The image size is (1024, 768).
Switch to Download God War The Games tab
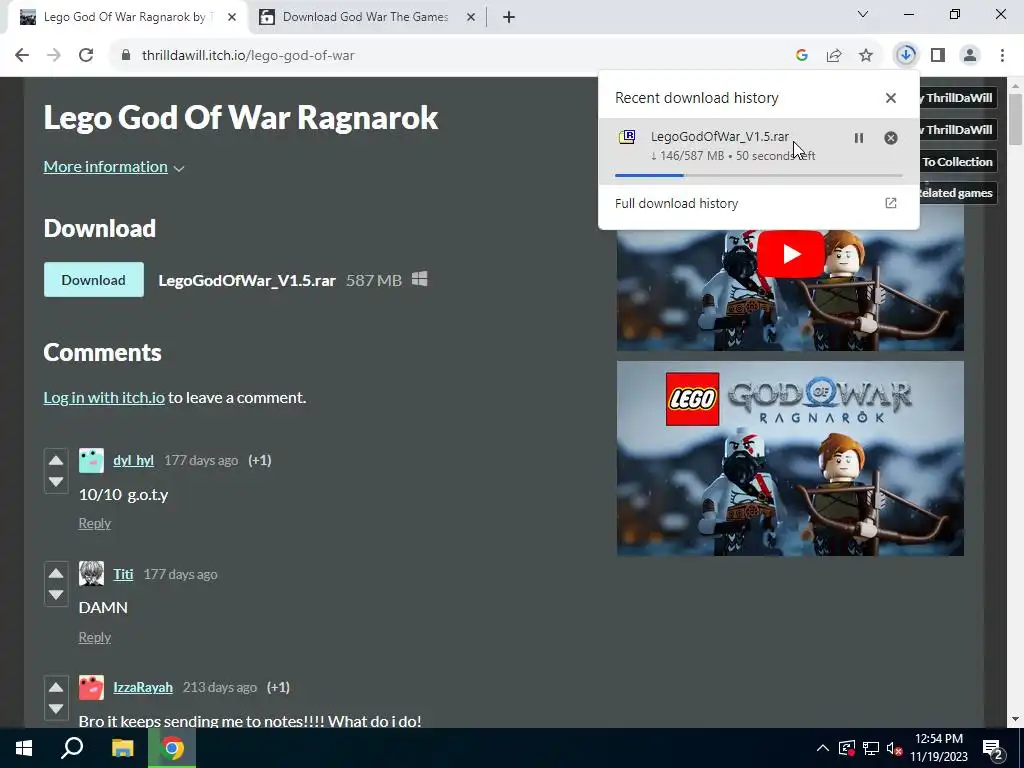(366, 18)
